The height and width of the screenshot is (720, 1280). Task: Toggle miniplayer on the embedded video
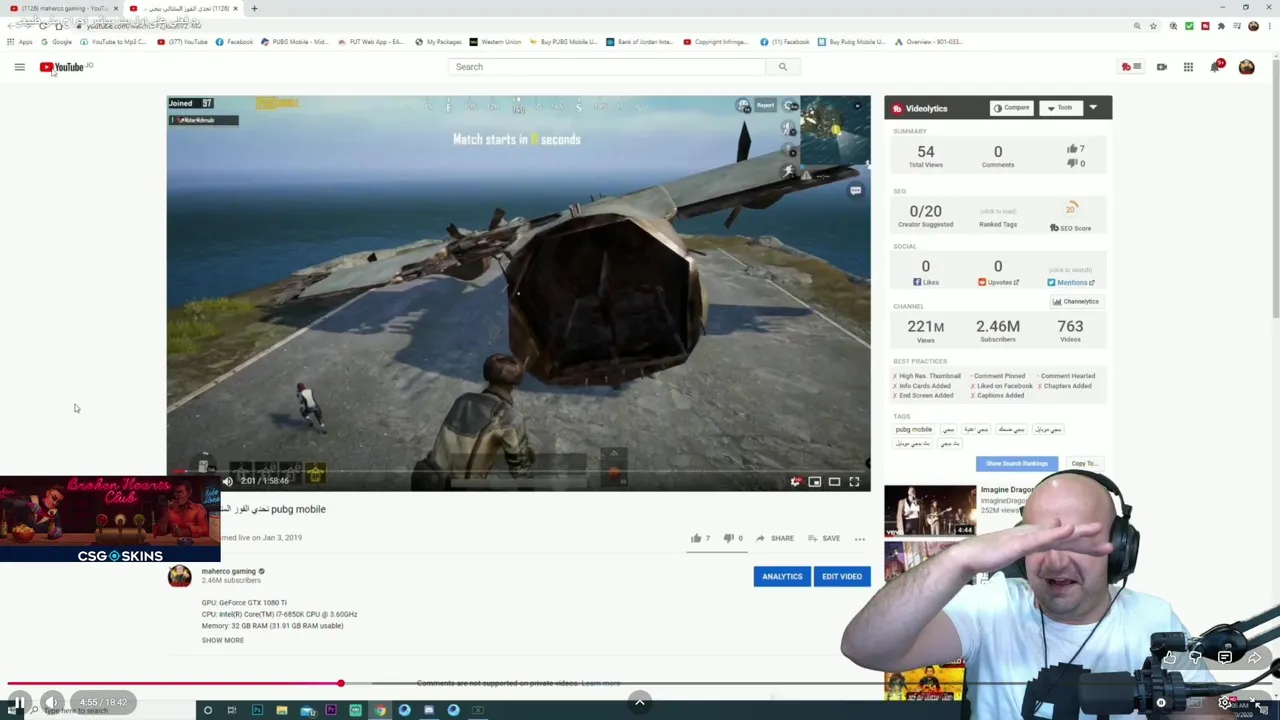[815, 482]
